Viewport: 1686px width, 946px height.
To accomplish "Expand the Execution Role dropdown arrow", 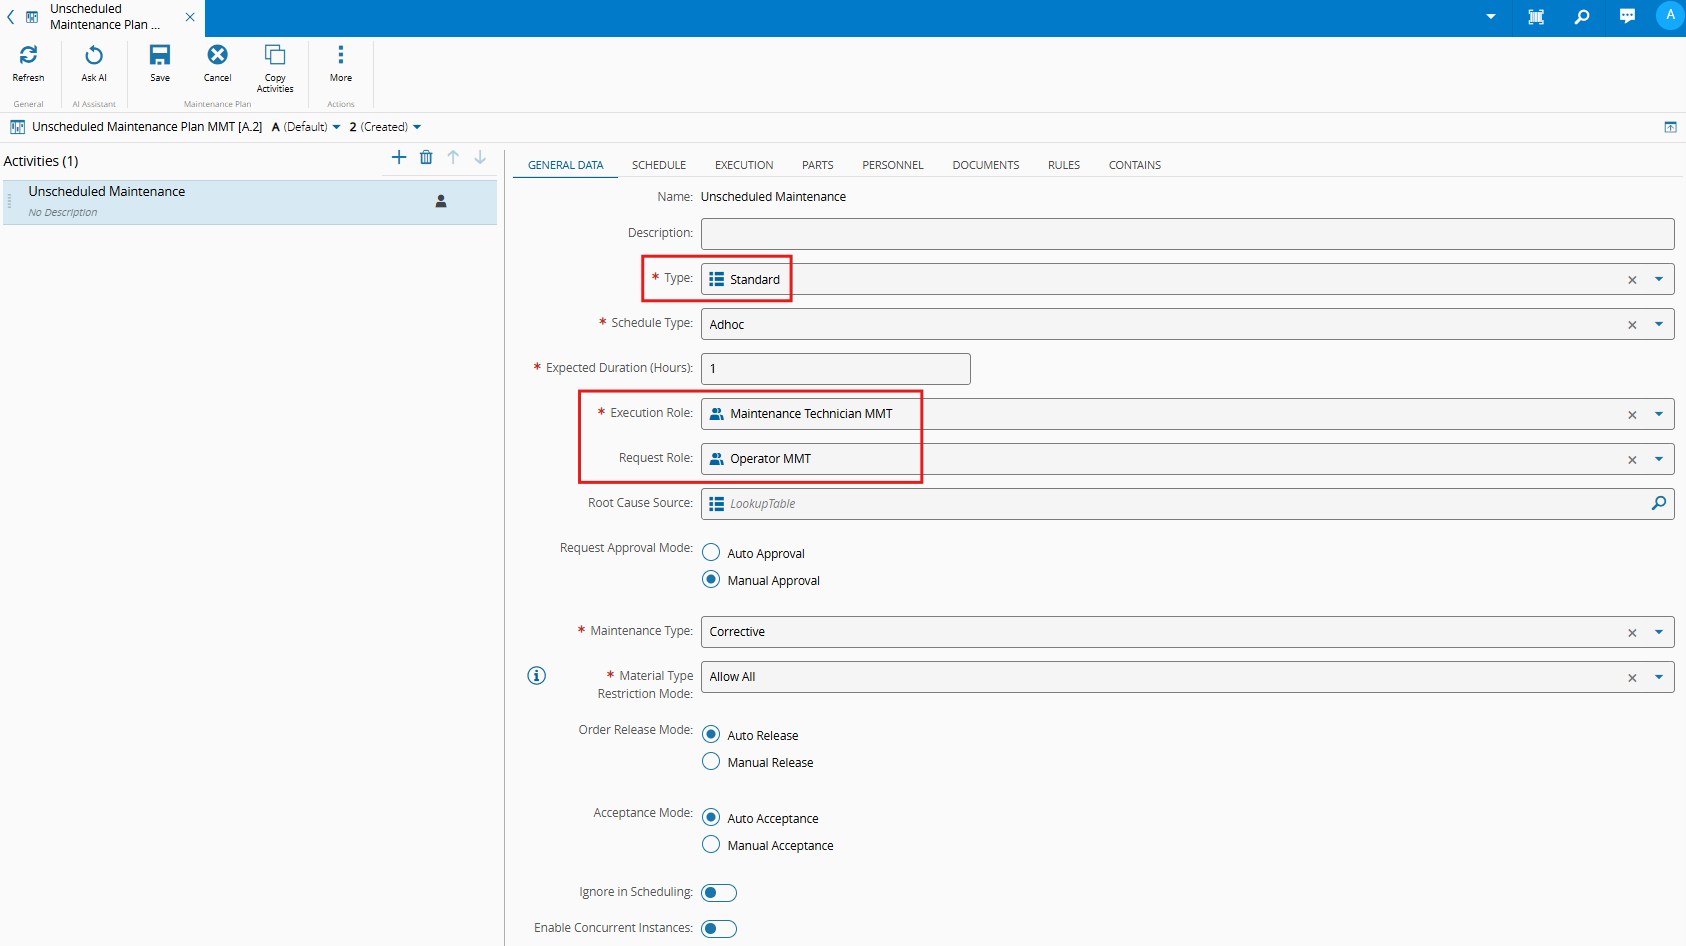I will click(1659, 414).
